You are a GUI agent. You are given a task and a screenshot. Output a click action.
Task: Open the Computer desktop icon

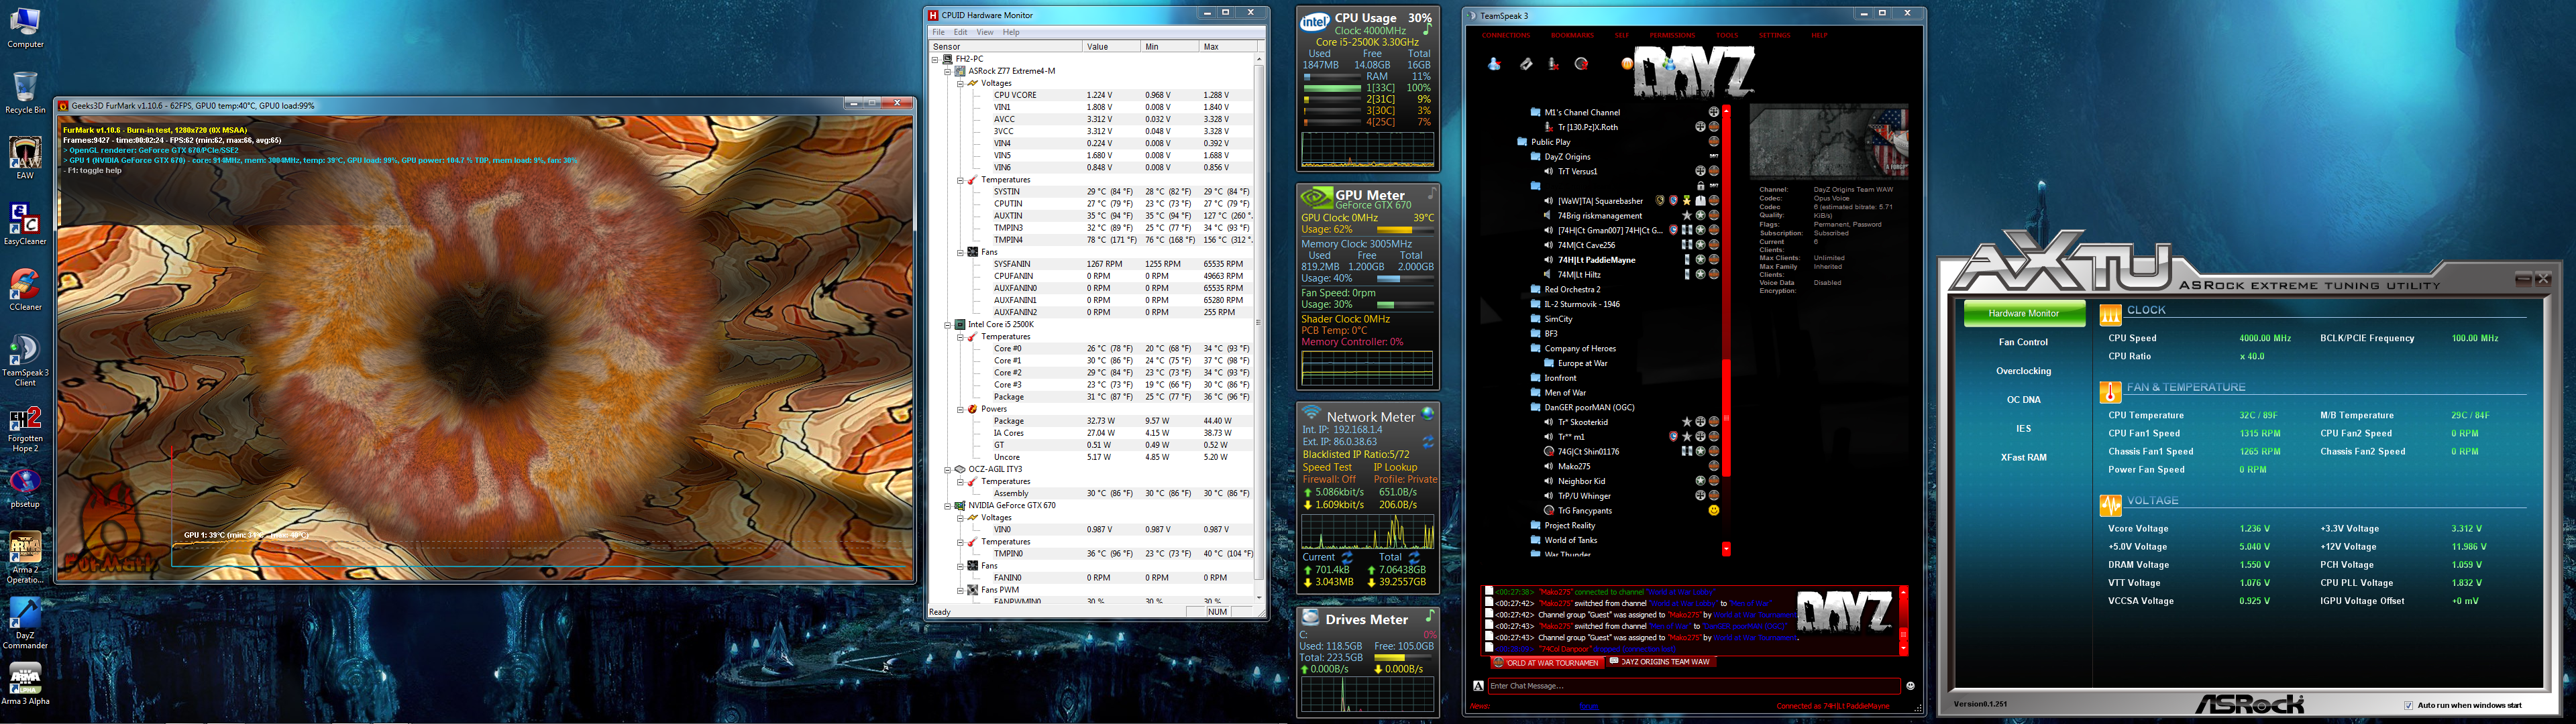(x=25, y=28)
